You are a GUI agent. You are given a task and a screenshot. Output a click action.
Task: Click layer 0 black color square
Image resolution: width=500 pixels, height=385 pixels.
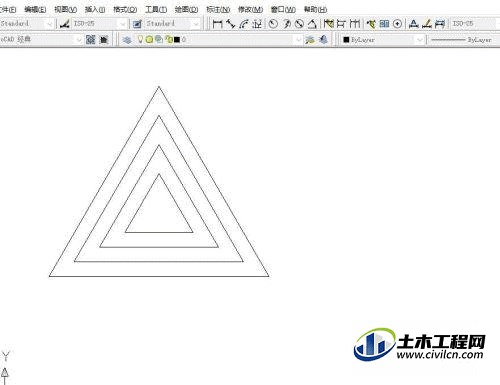[x=177, y=40]
